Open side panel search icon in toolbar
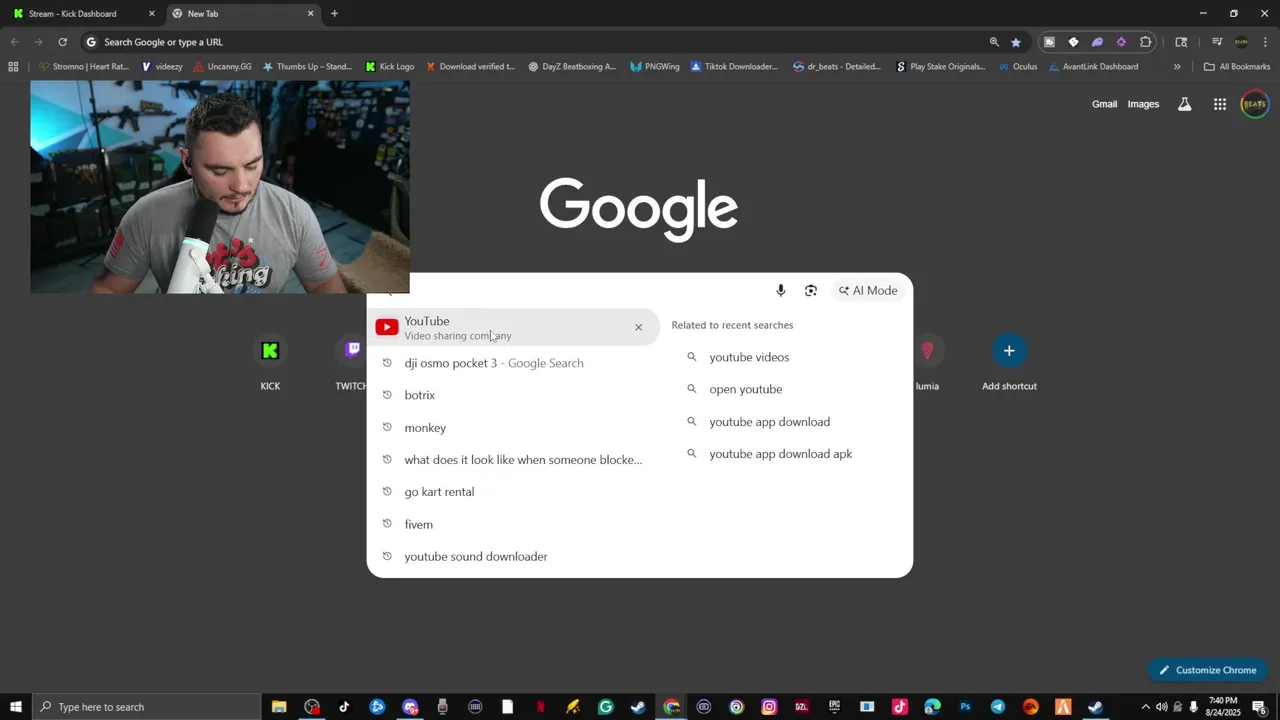Screen dimensions: 1280x720 (1181, 42)
